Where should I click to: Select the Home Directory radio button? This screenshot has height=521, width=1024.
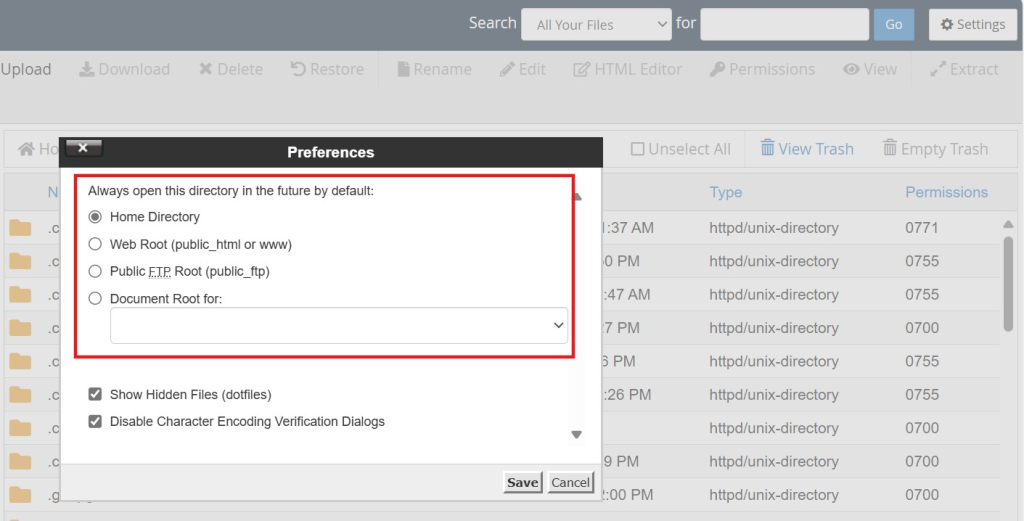(x=96, y=217)
